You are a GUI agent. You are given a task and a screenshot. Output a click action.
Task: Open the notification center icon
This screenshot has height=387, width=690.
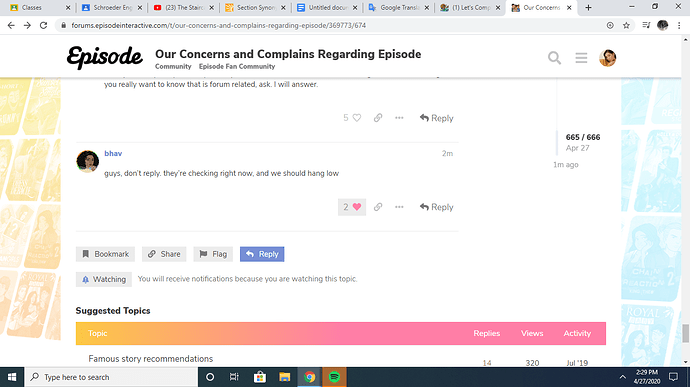pos(673,377)
